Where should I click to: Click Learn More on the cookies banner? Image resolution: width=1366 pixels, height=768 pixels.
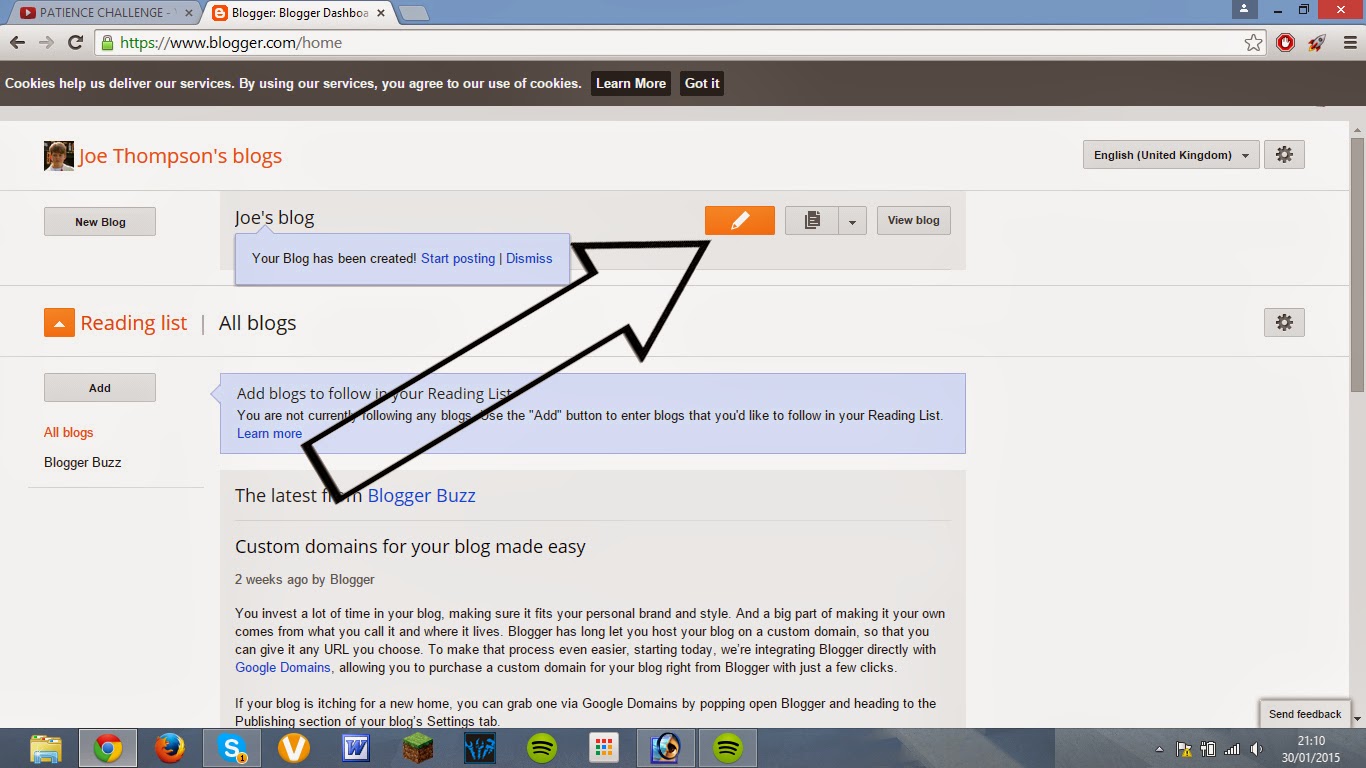coord(631,84)
